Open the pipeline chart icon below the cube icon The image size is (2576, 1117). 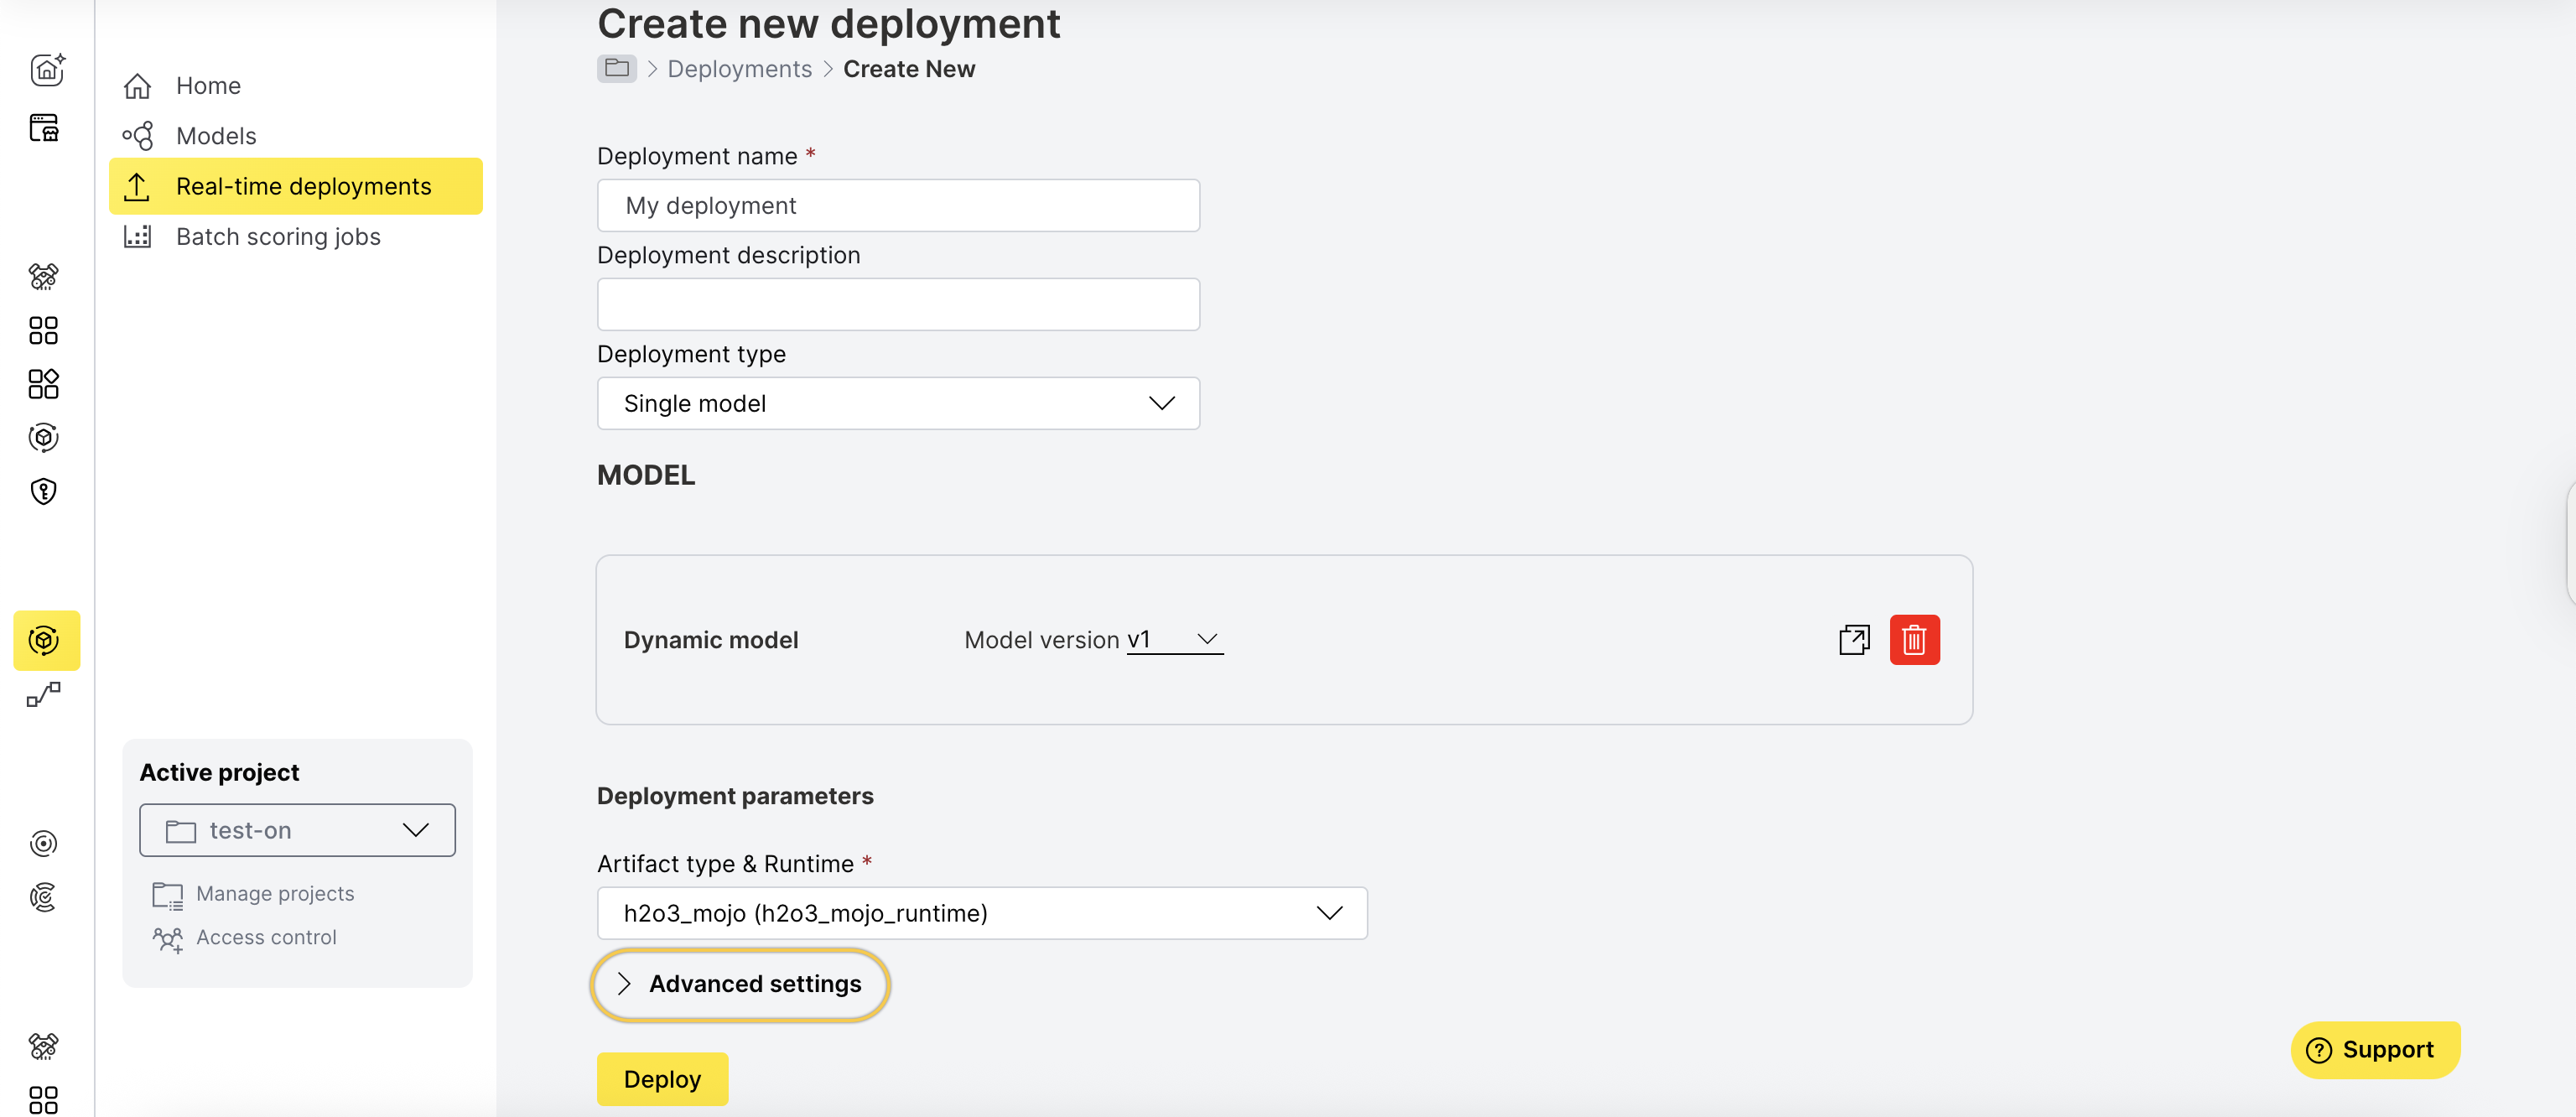tap(44, 695)
